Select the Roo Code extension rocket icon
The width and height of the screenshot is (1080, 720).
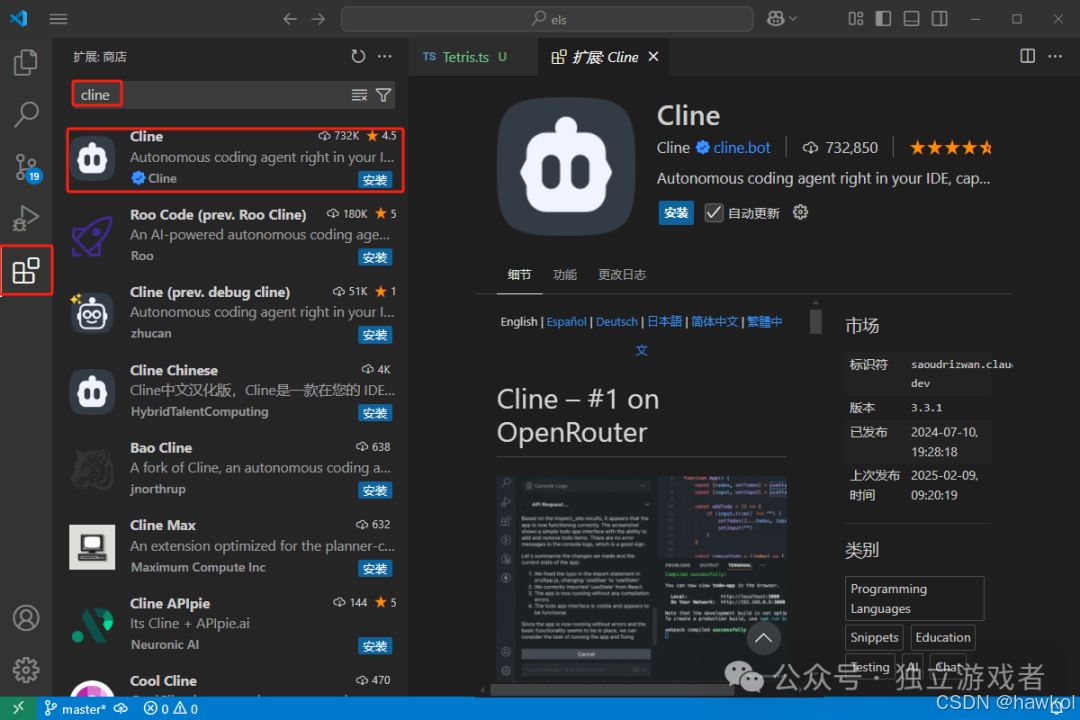coord(92,236)
